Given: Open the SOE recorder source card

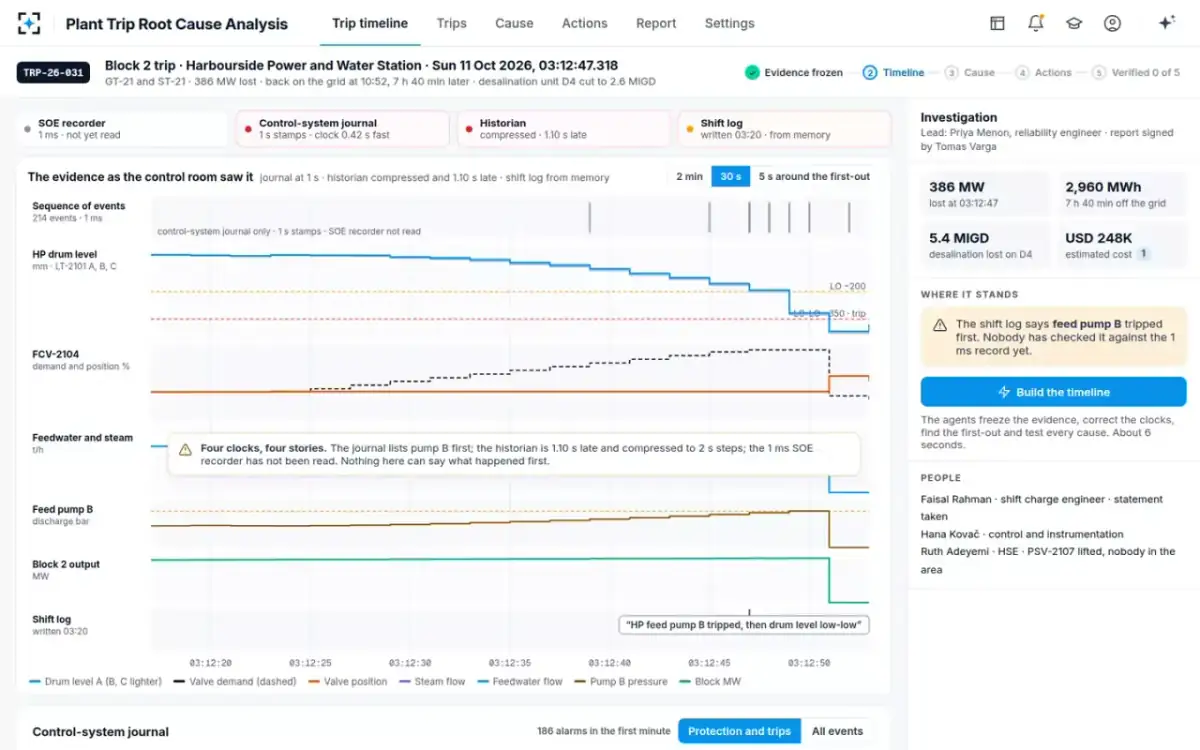Looking at the screenshot, I should [124, 129].
